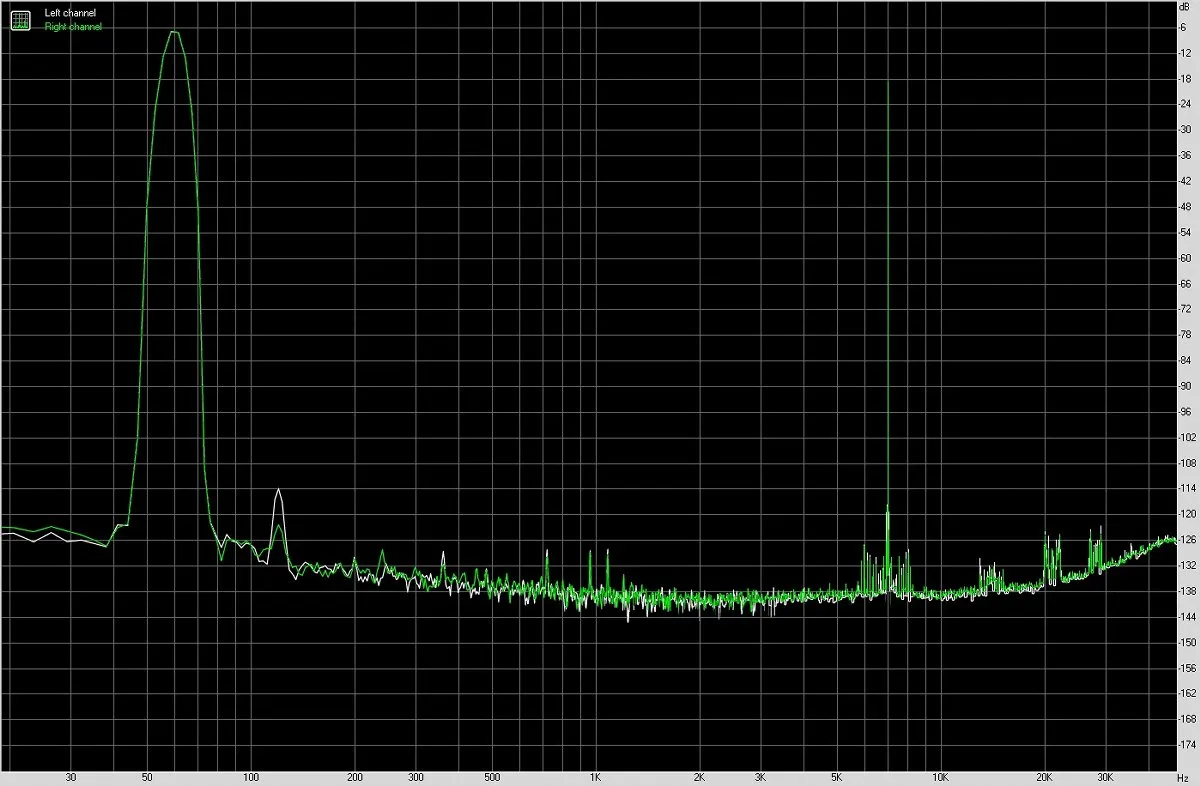
Task: Click the "Hz" axis unit label
Action: tap(1183, 777)
